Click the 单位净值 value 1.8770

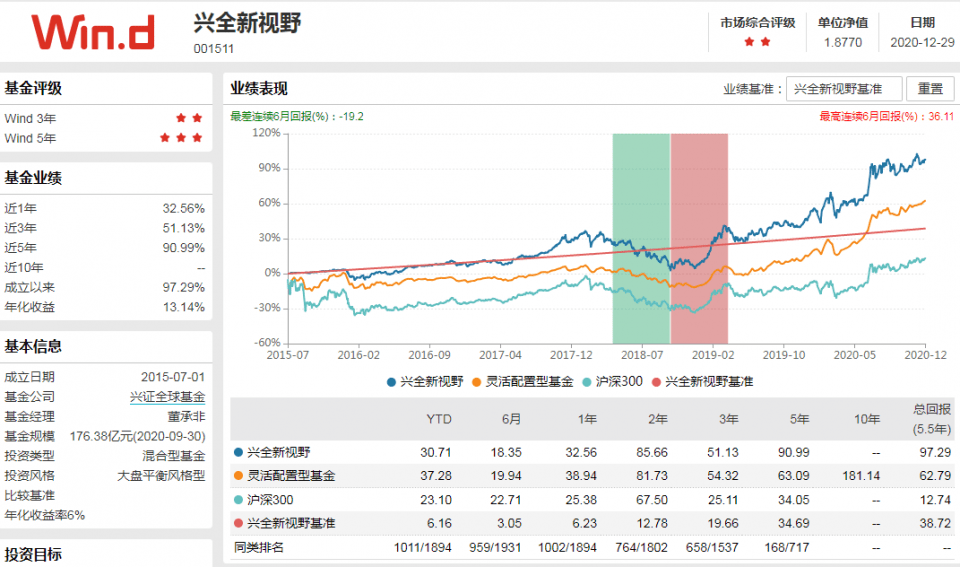(x=843, y=42)
